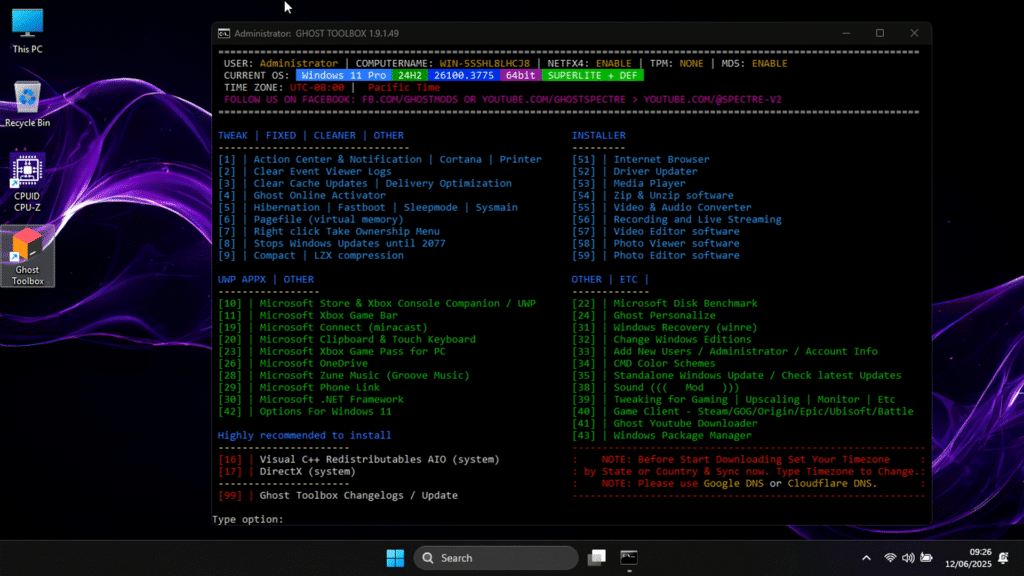Click the text 'Ghost Online Activator'
This screenshot has height=576, width=1024.
319,195
